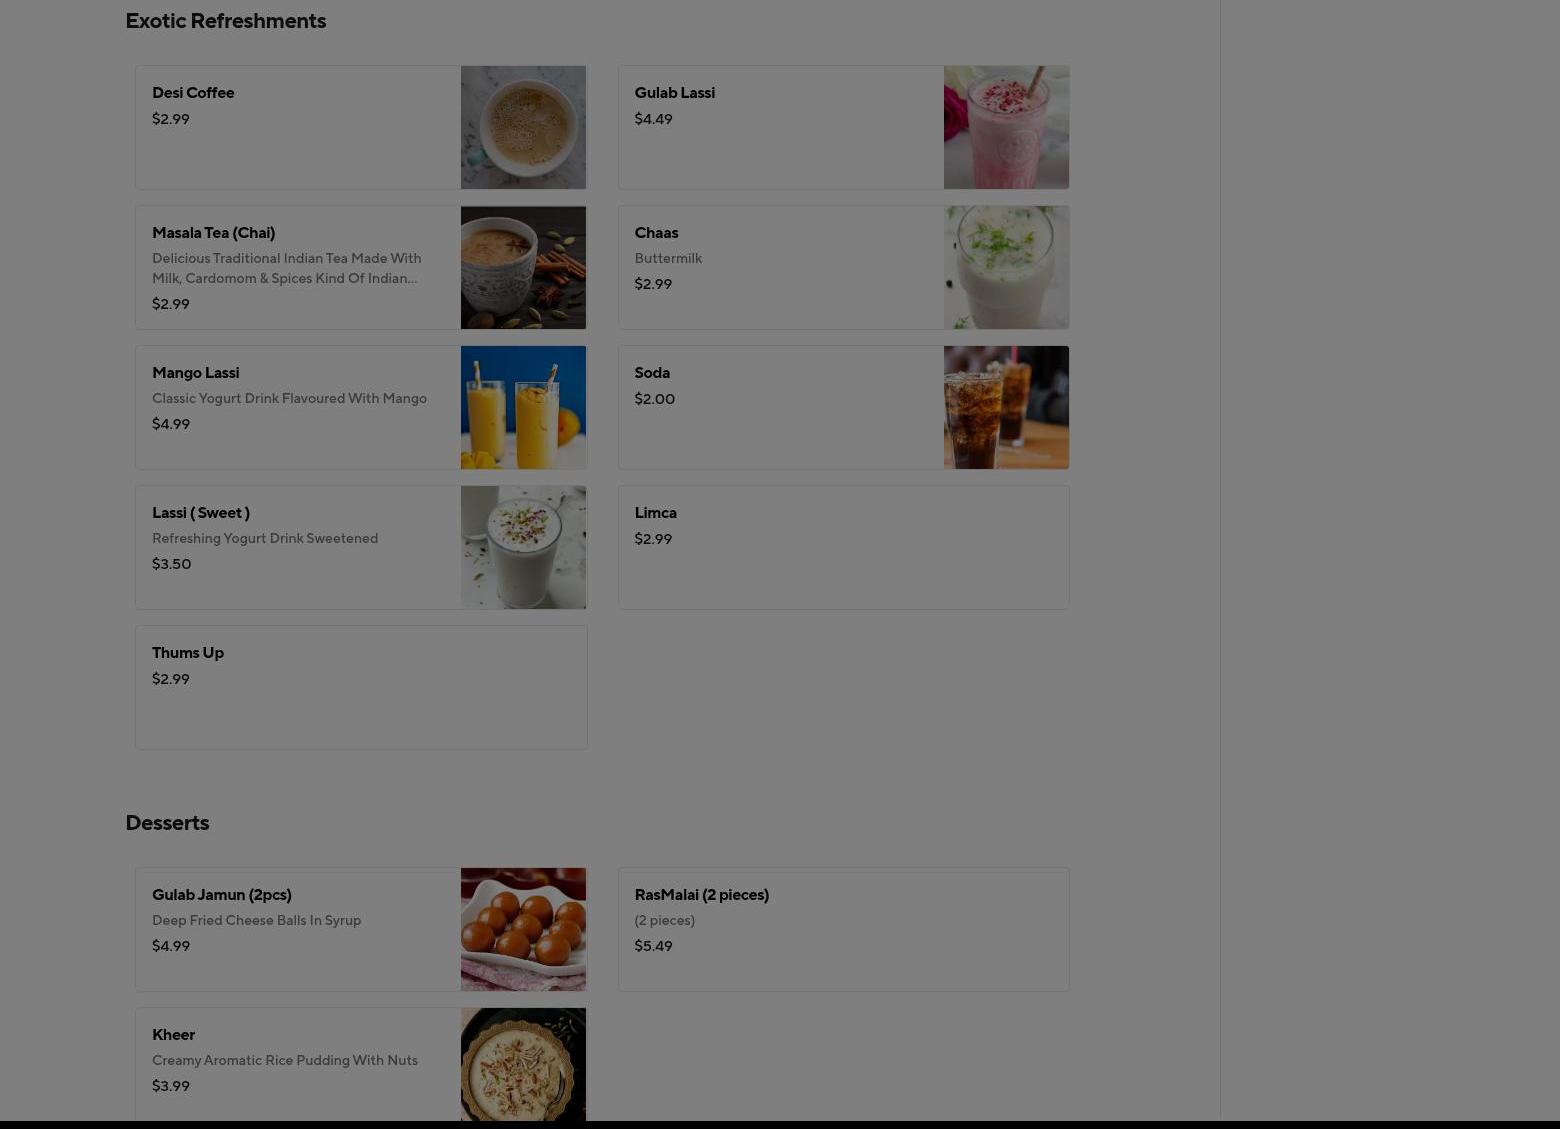Screen dimensions: 1560x1129
Task: Select Chaas buttermilk item
Action: tap(843, 267)
